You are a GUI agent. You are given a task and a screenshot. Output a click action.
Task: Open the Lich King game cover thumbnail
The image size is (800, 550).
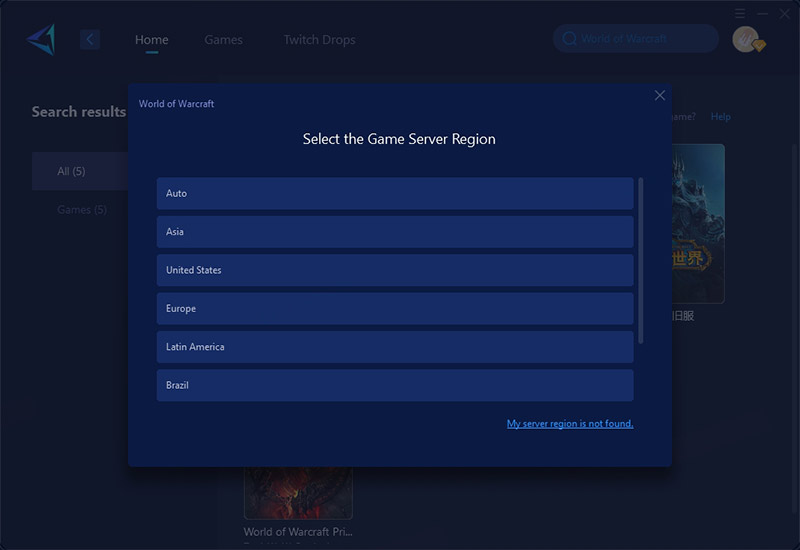pos(698,223)
